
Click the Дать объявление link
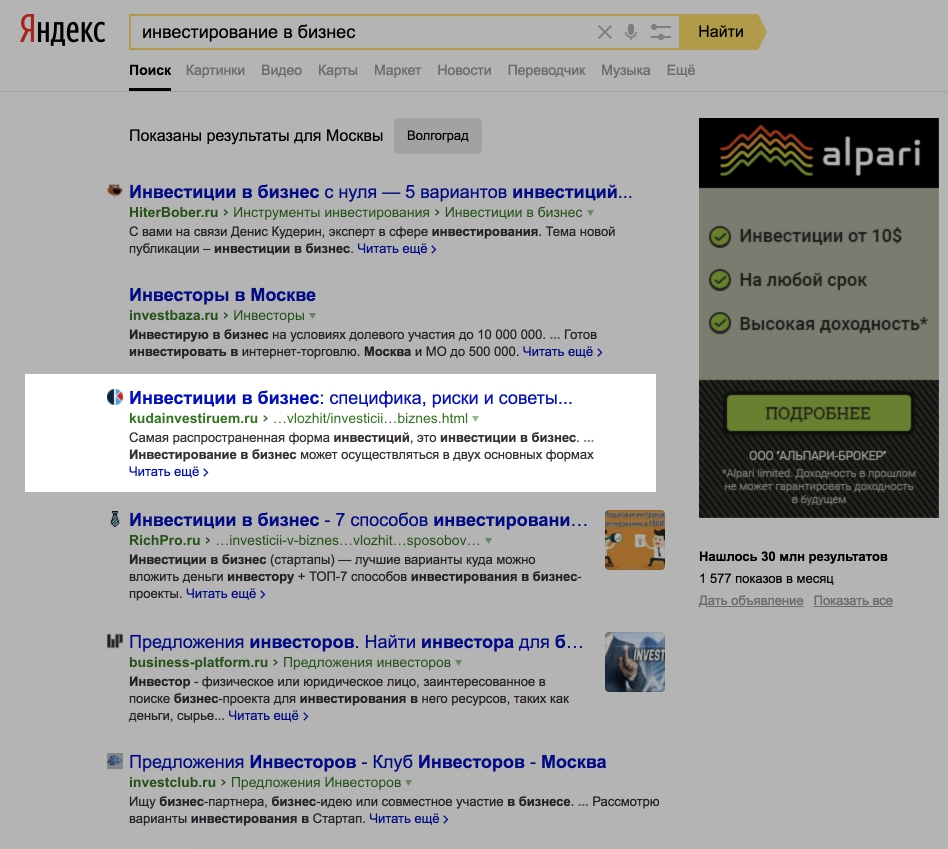coord(751,600)
